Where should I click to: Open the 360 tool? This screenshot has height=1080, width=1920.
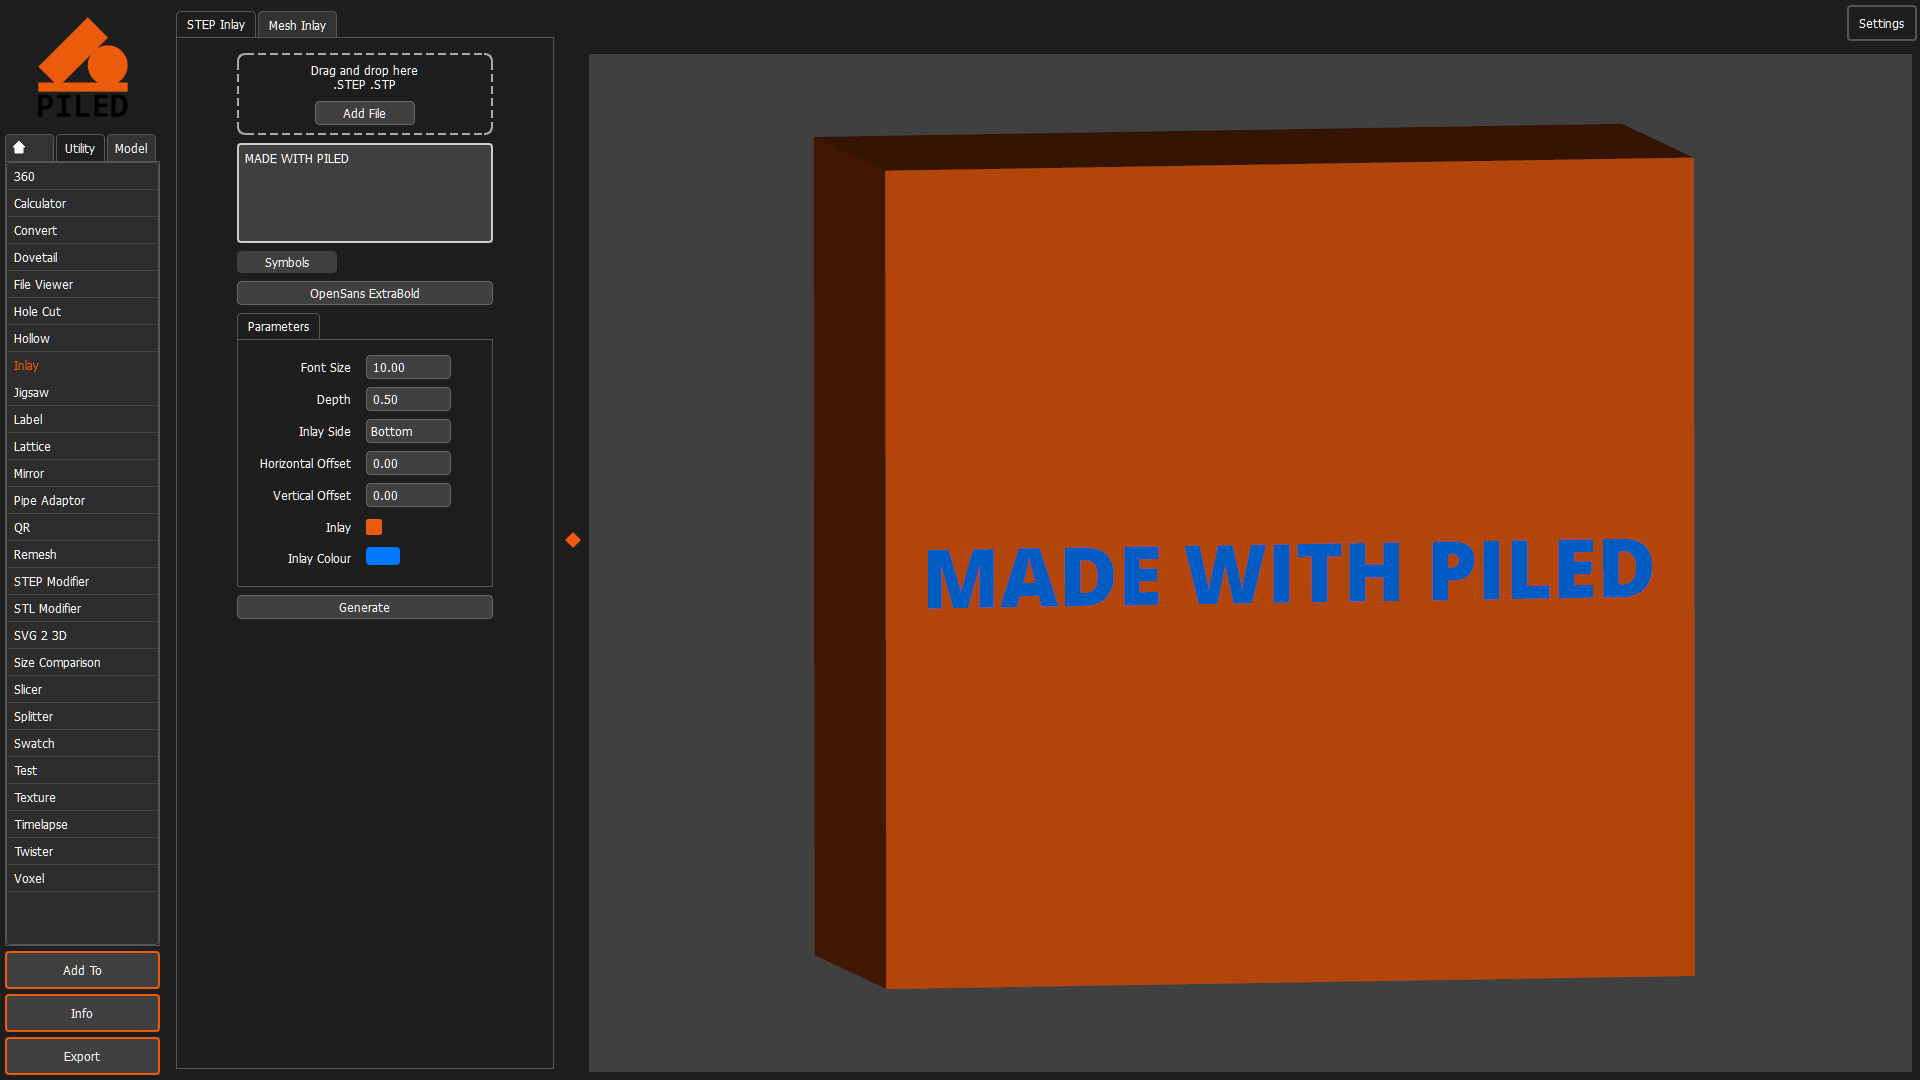point(82,176)
